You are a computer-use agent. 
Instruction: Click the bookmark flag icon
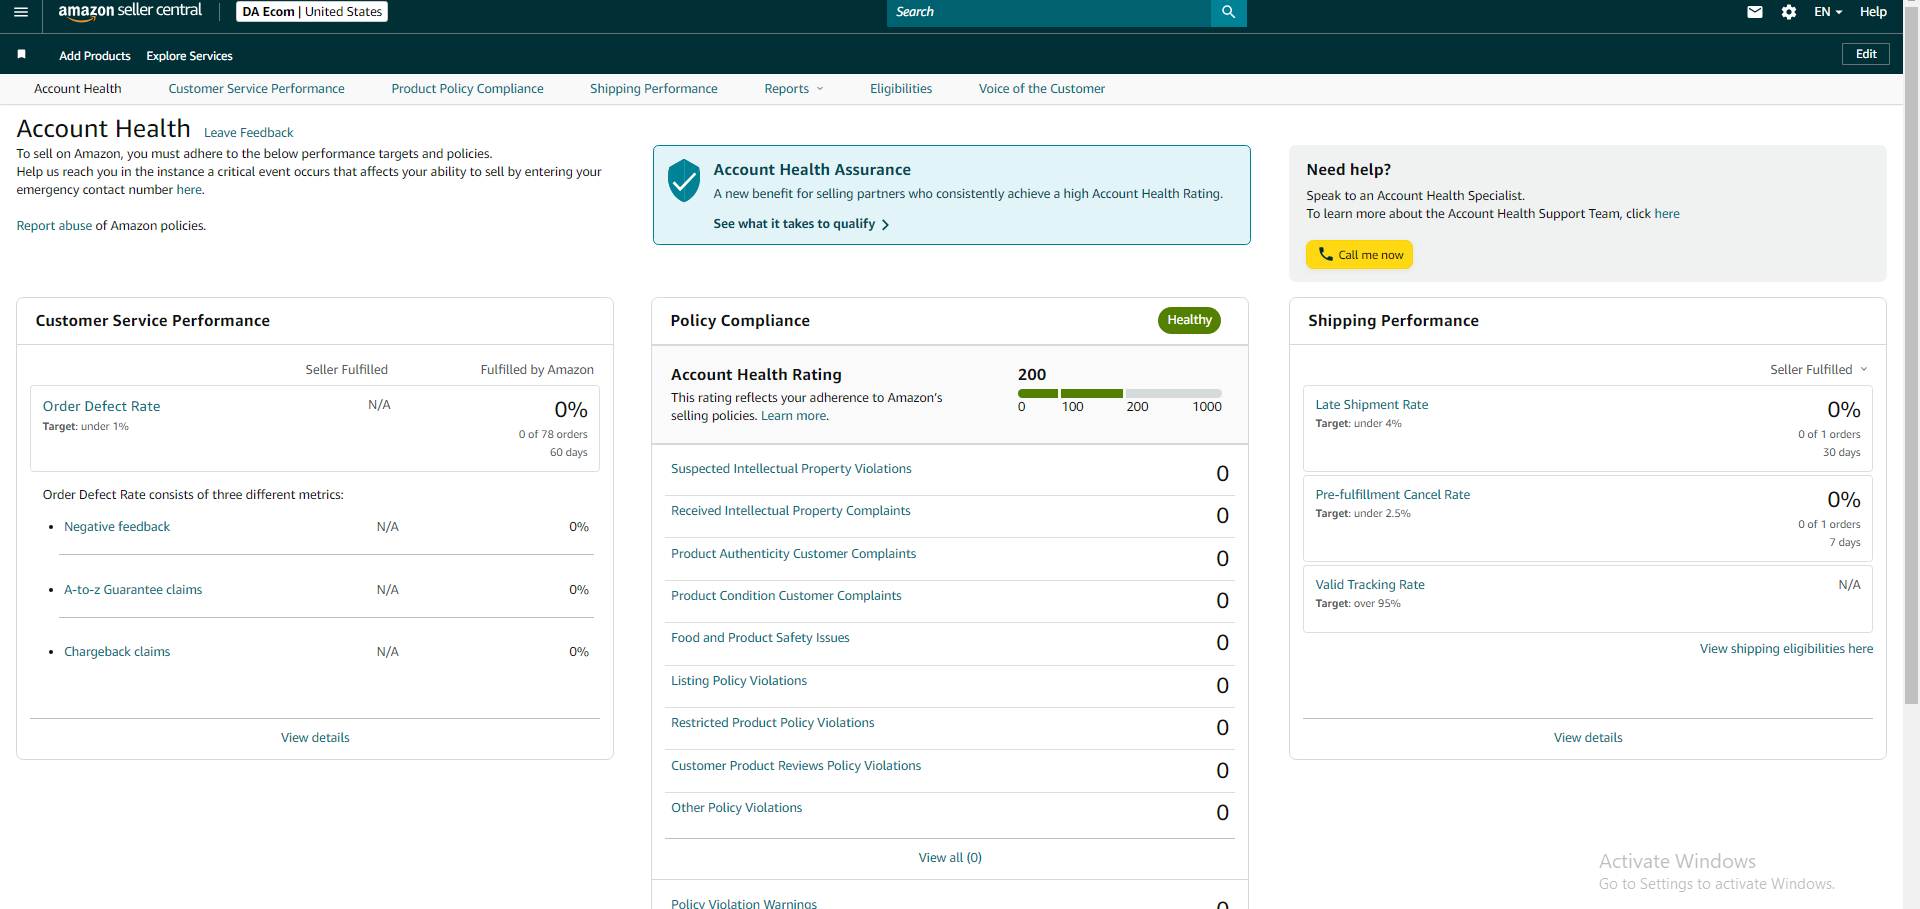[x=21, y=55]
